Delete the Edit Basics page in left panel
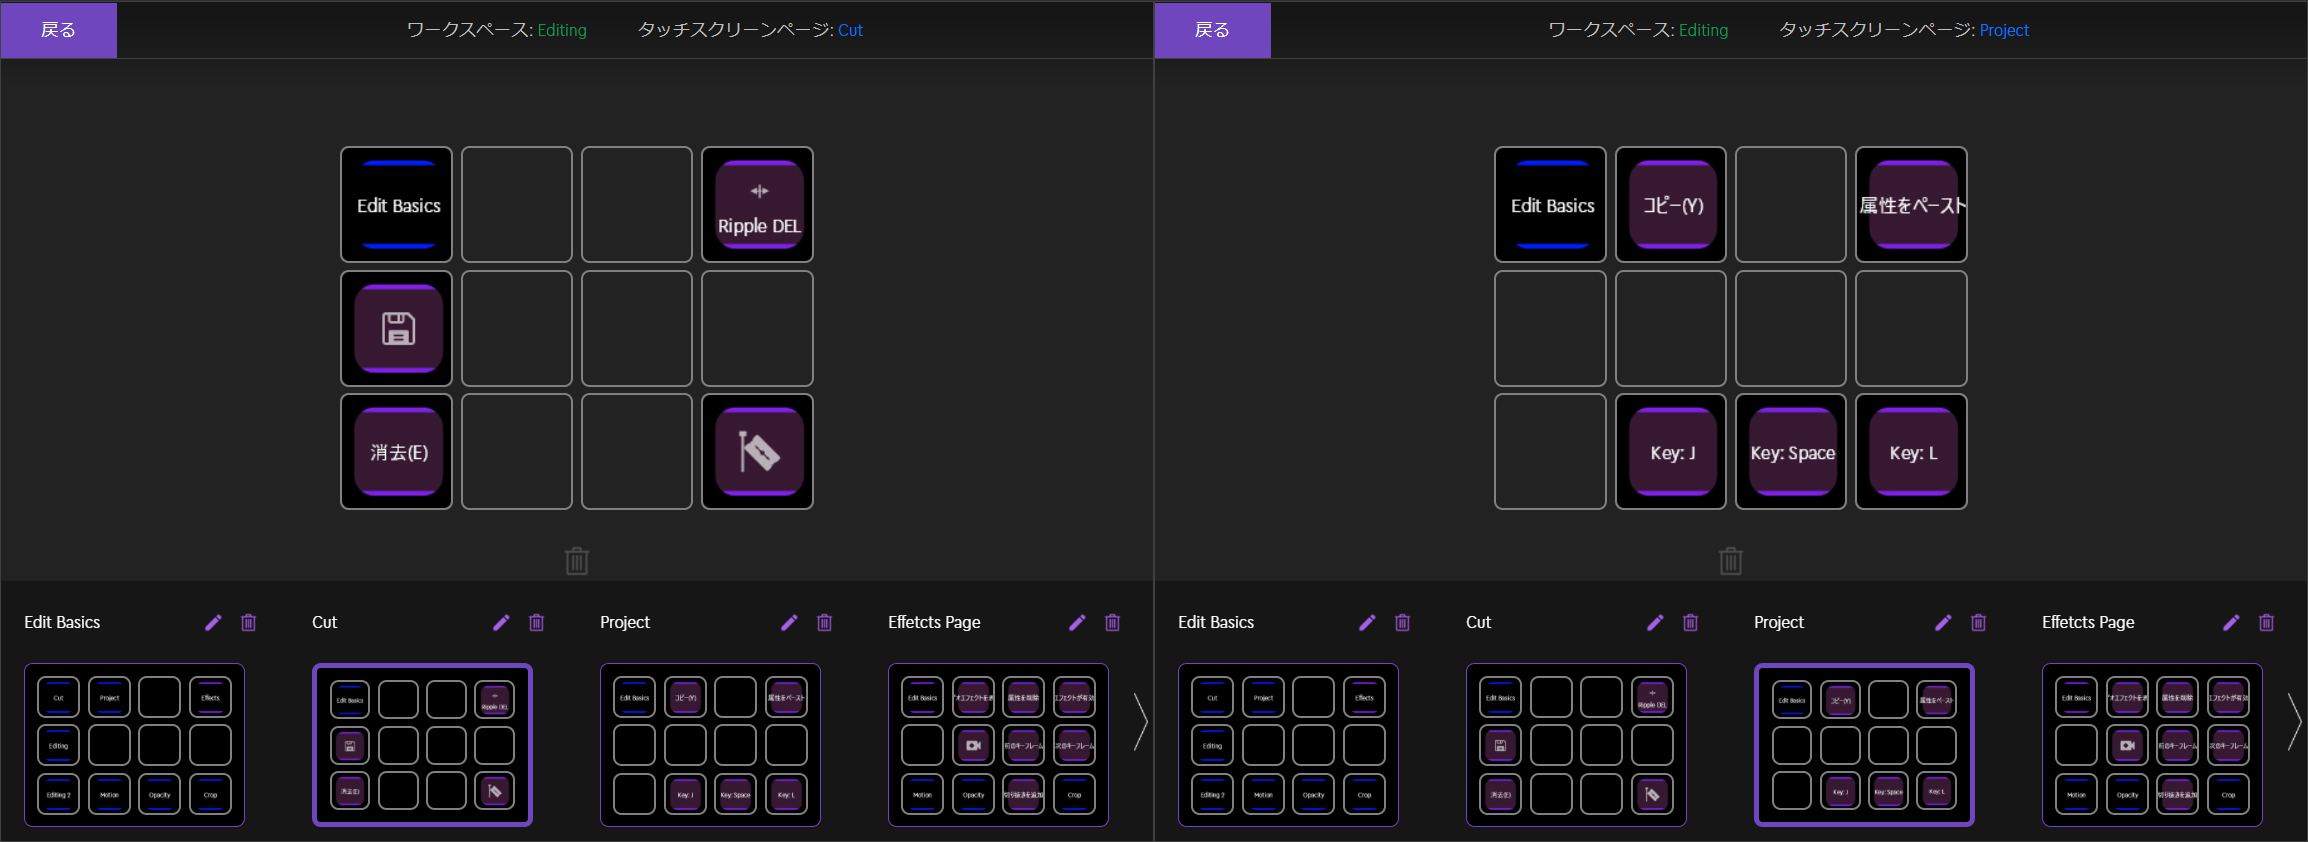 (x=249, y=623)
